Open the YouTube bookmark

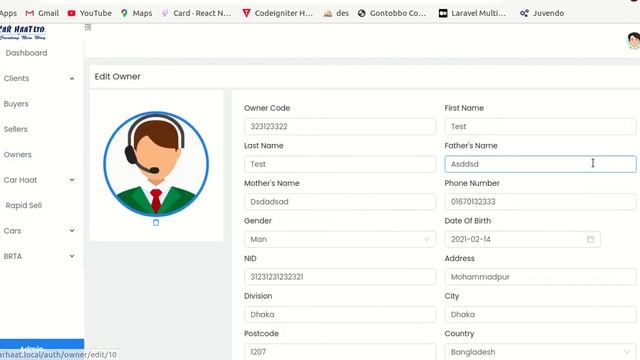pos(89,13)
